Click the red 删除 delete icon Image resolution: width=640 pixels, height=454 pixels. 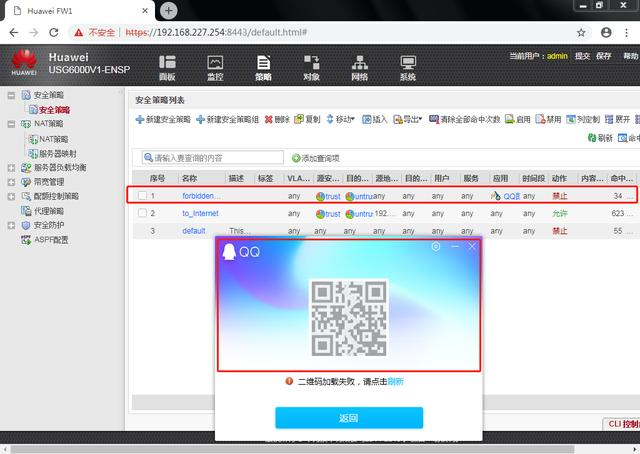[x=268, y=119]
